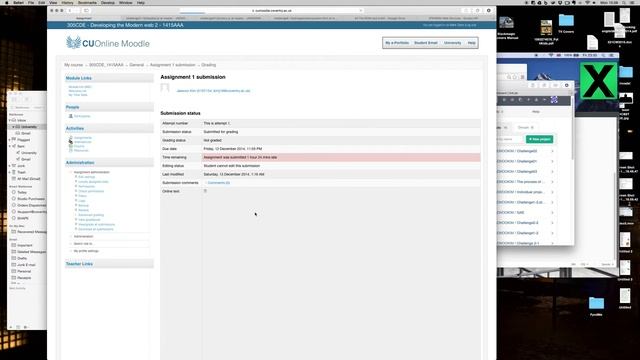Click the 'Submitted for grading' status cell
Viewport: 640px width, 360px height.
(341, 132)
